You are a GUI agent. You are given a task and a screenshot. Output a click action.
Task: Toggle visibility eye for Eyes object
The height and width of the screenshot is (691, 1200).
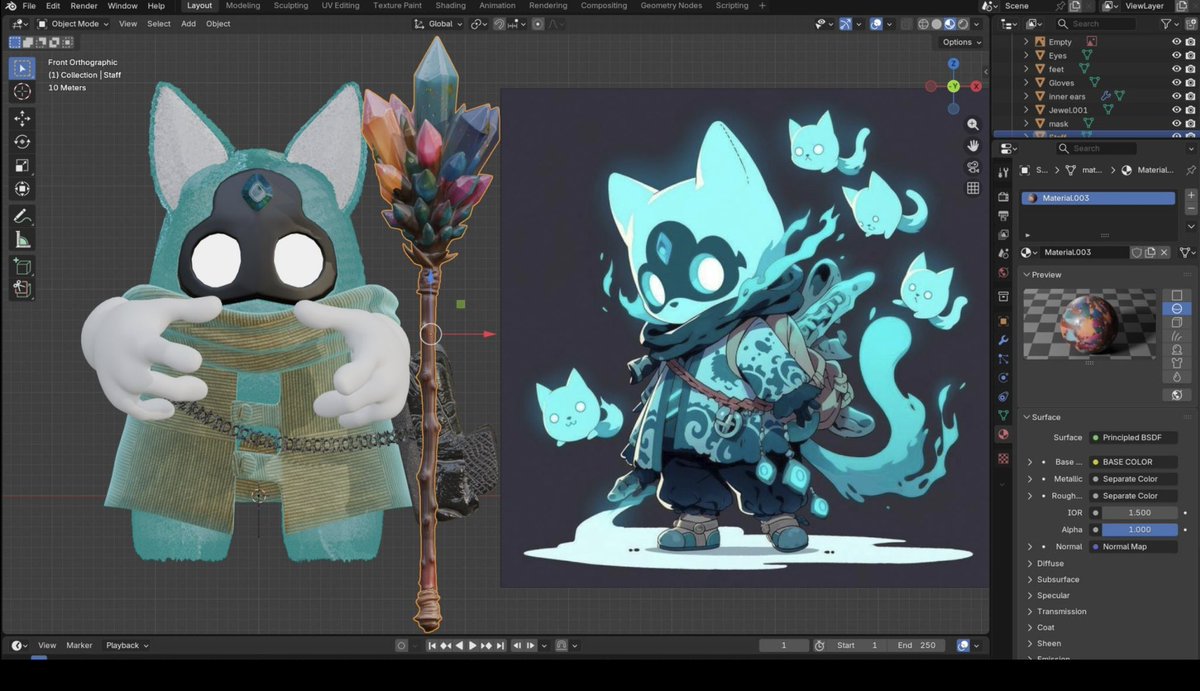point(1177,55)
